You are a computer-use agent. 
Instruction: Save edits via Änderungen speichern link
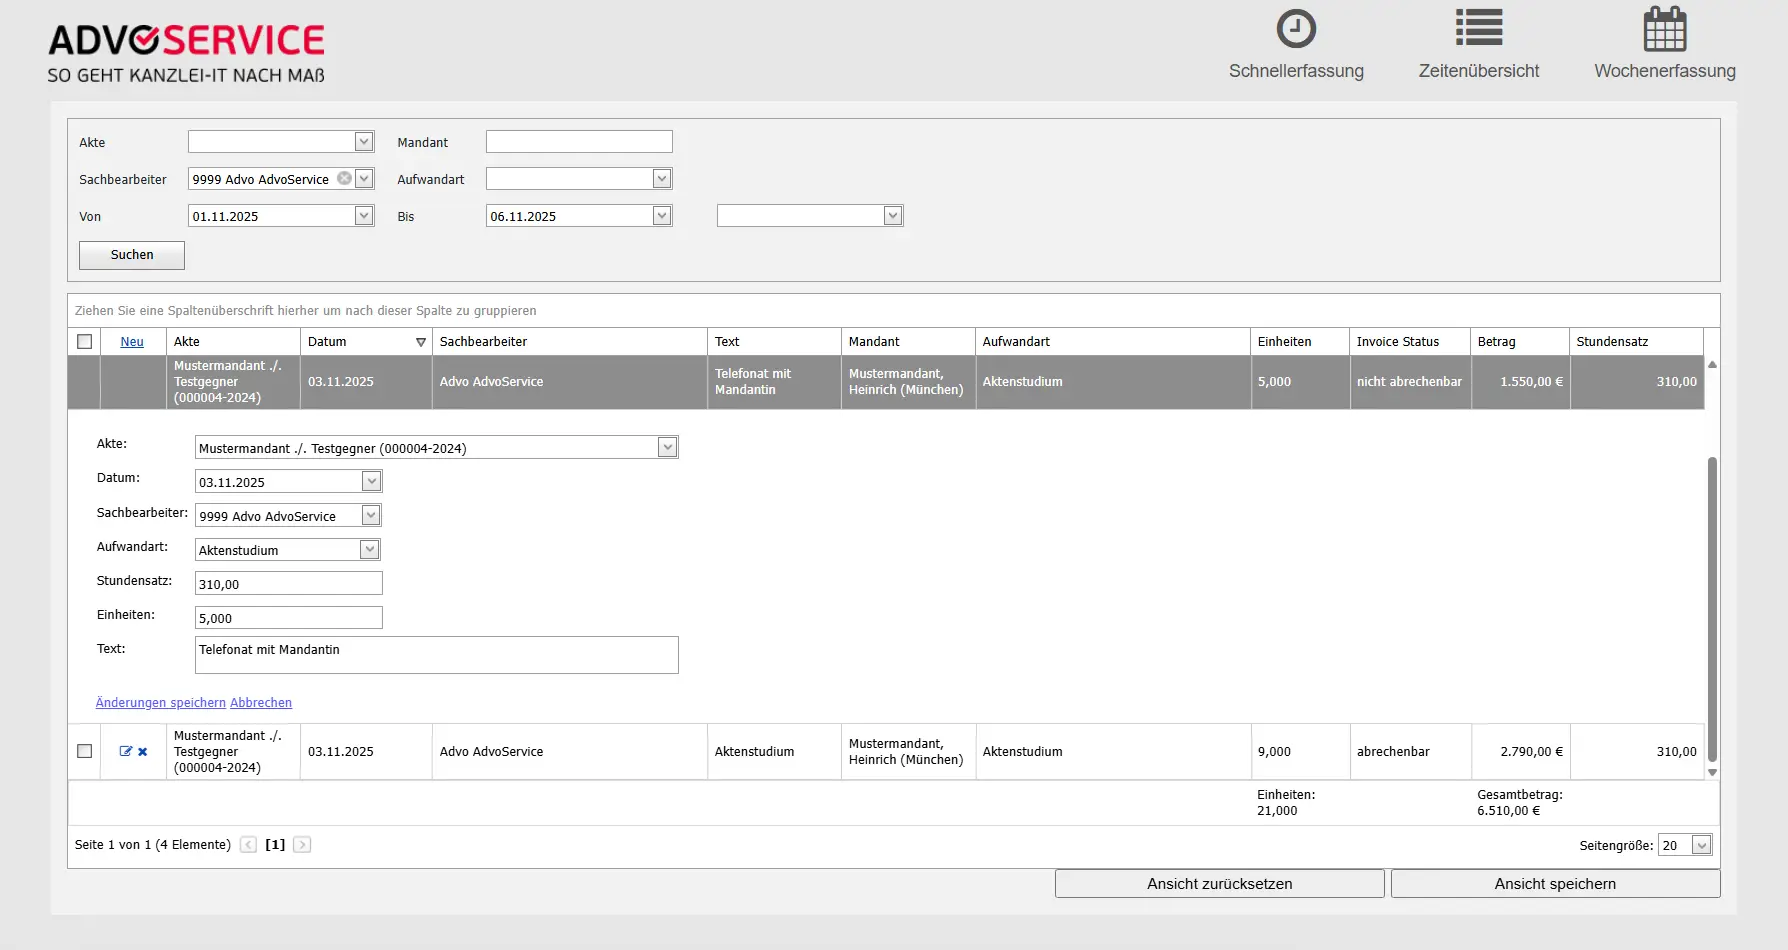[x=160, y=702]
